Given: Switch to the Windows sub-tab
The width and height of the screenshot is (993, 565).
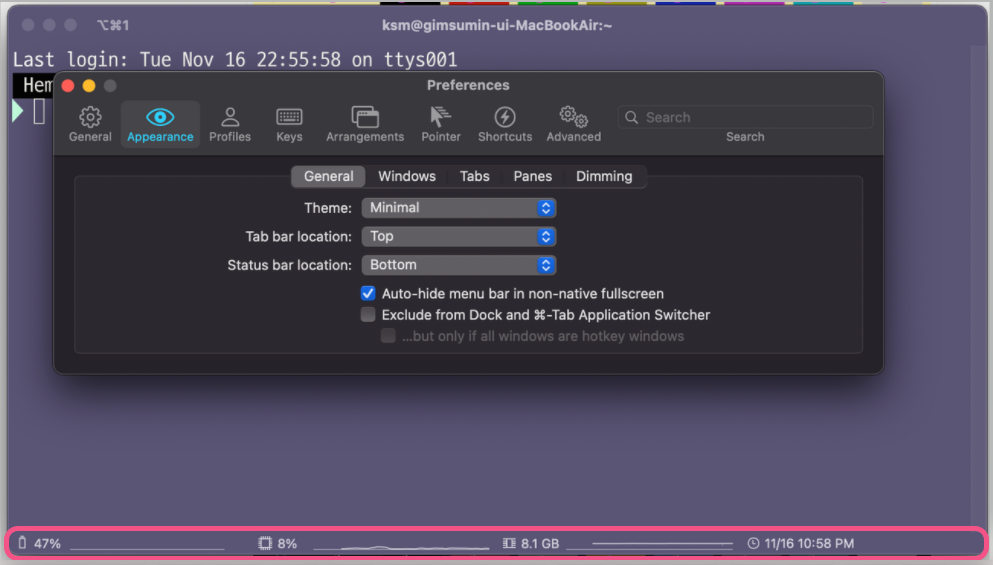Looking at the screenshot, I should click(x=407, y=176).
